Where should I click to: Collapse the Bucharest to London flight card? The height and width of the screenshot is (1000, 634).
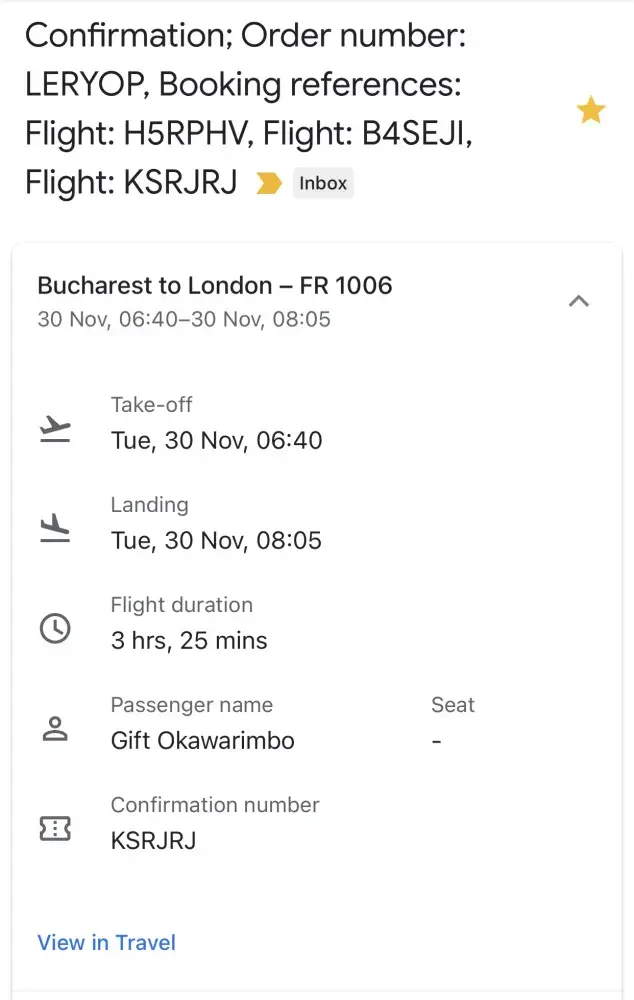point(578,301)
